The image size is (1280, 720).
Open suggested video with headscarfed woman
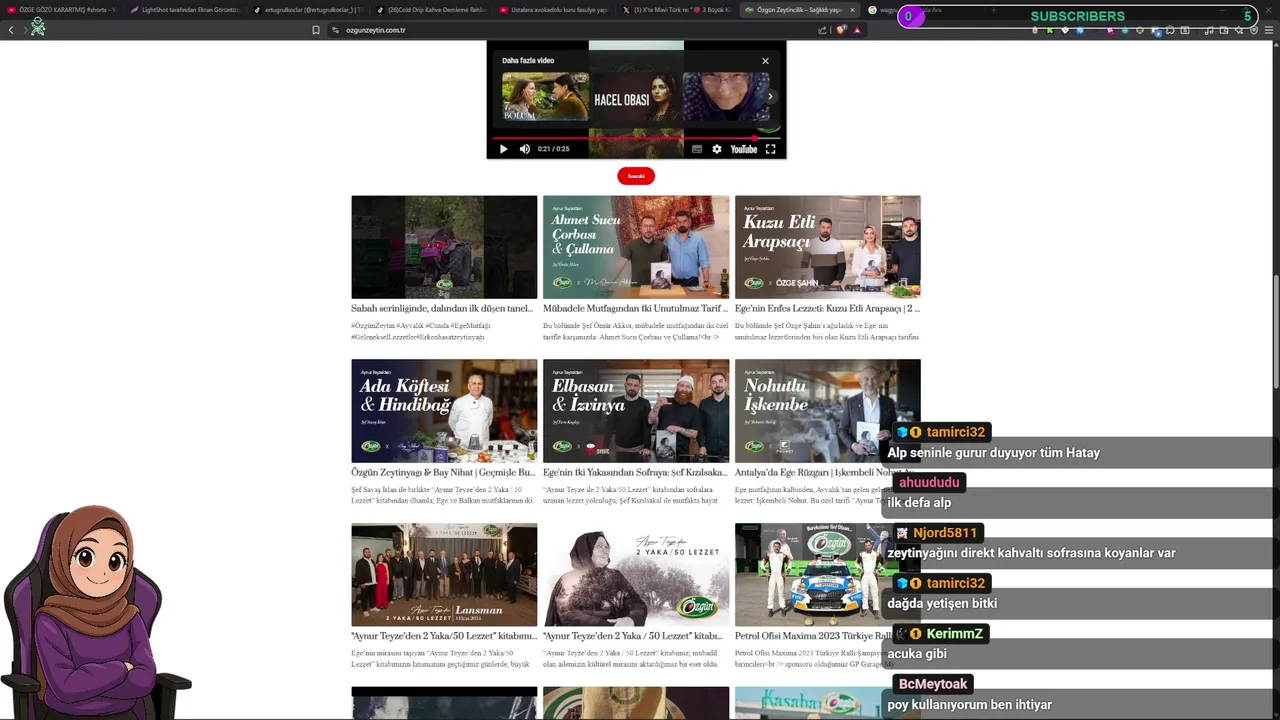coord(726,96)
